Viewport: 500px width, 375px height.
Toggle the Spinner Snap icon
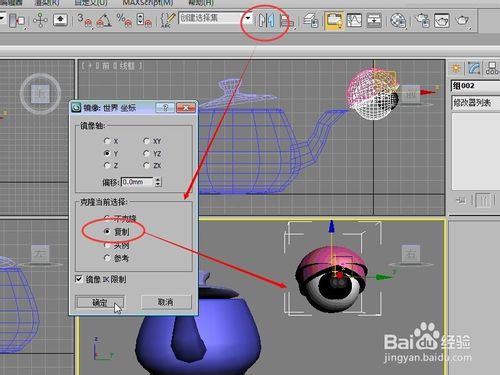(x=144, y=21)
